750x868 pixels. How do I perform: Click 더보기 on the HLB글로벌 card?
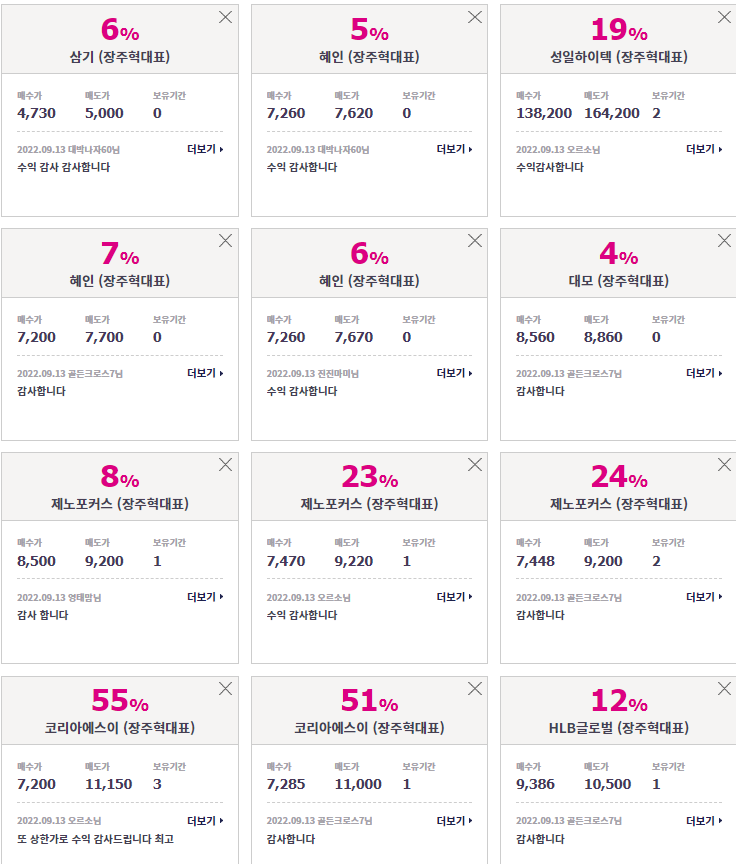pyautogui.click(x=704, y=821)
